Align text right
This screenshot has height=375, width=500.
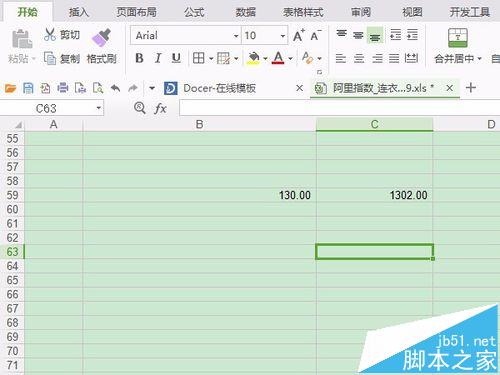point(377,58)
